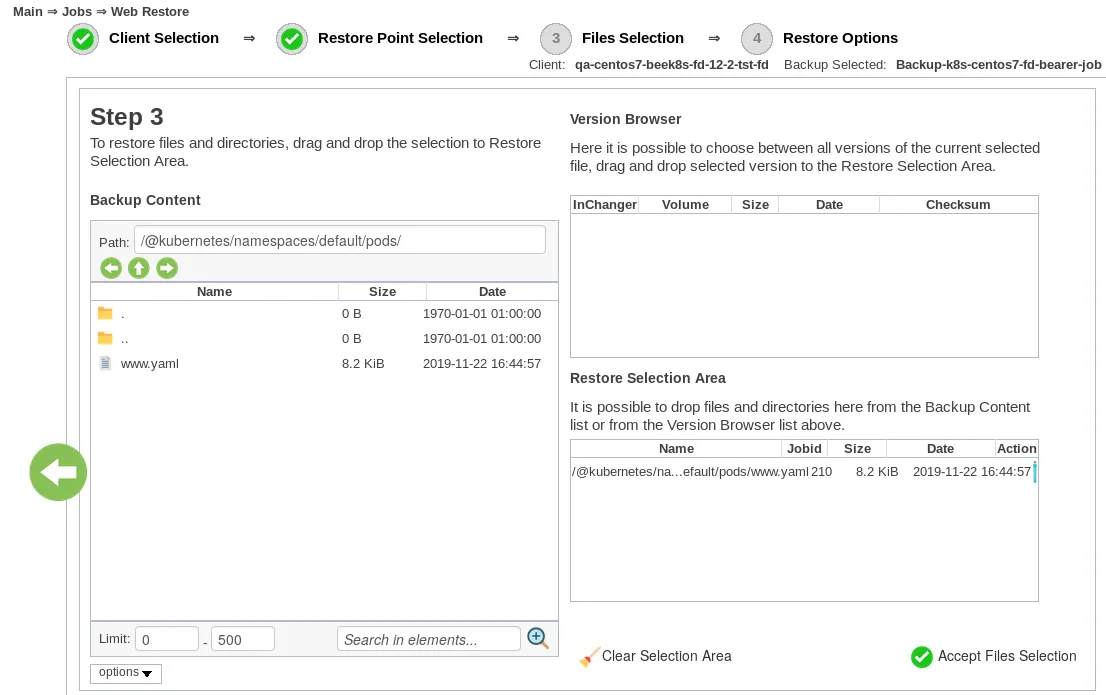Select the Files Selection step
The height and width of the screenshot is (695, 1106).
click(556, 38)
